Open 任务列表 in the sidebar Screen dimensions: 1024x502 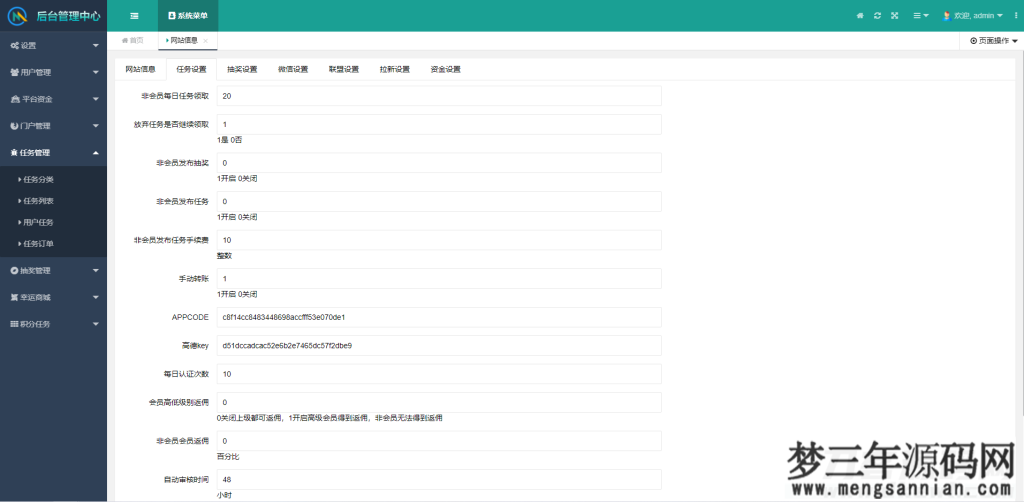coord(38,201)
